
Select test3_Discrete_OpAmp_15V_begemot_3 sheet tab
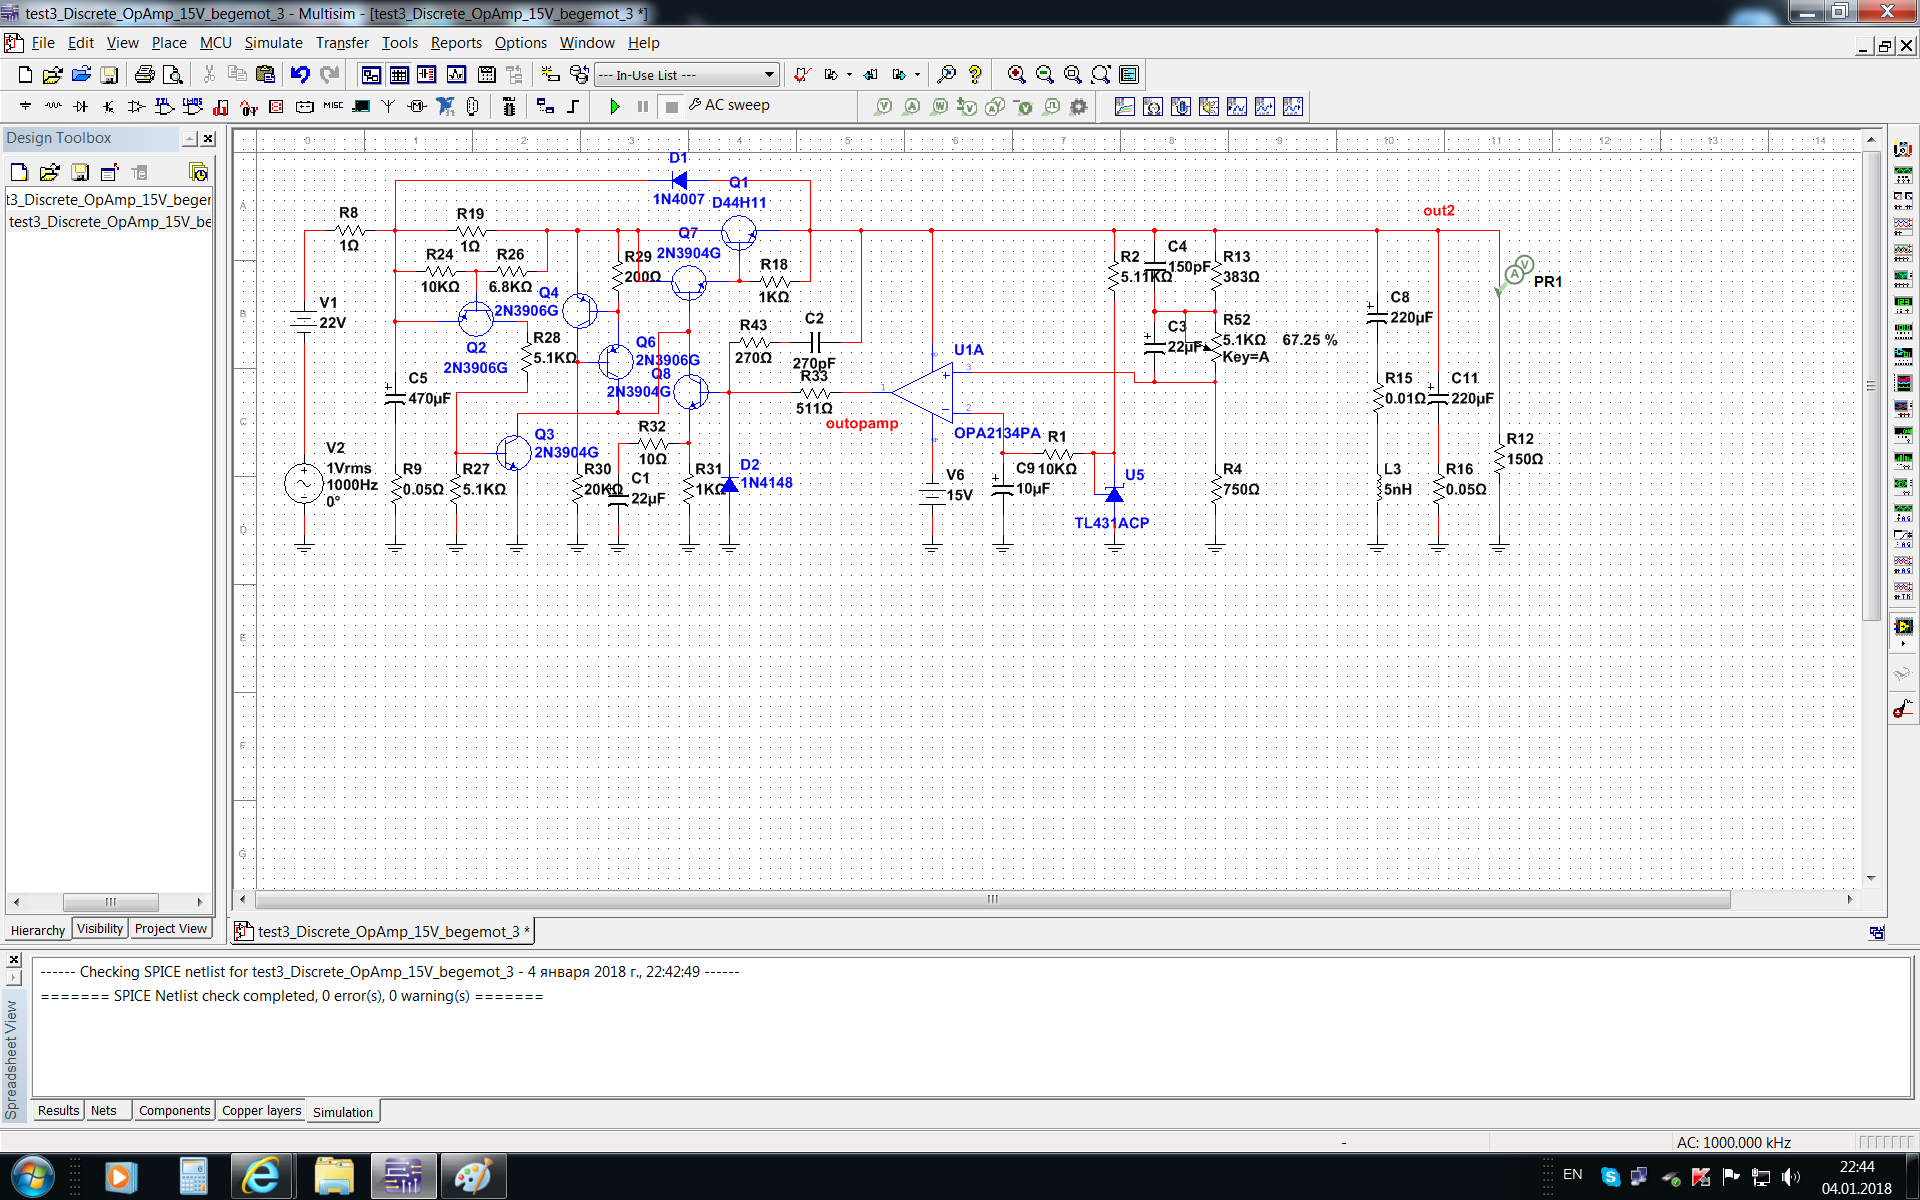384,932
